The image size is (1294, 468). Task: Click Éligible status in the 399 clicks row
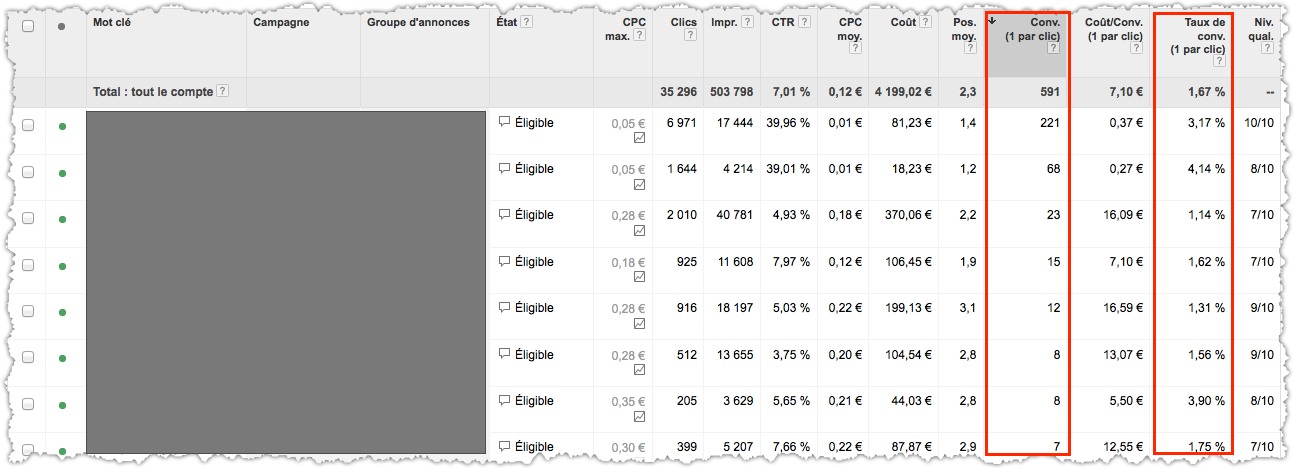[534, 447]
